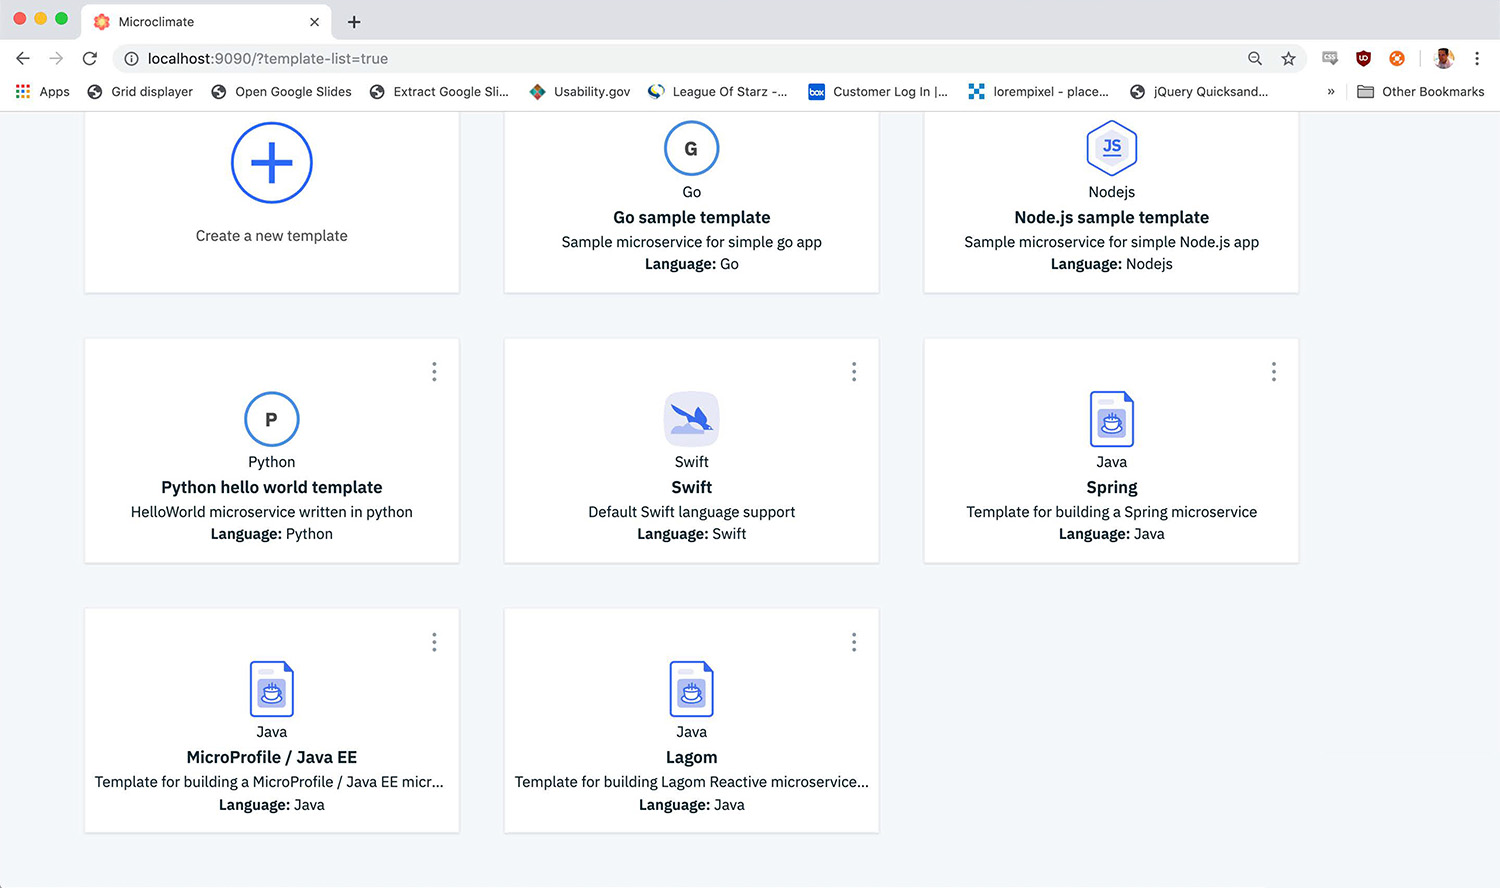Image resolution: width=1500 pixels, height=888 pixels.
Task: Click the Python P icon
Action: pos(271,419)
